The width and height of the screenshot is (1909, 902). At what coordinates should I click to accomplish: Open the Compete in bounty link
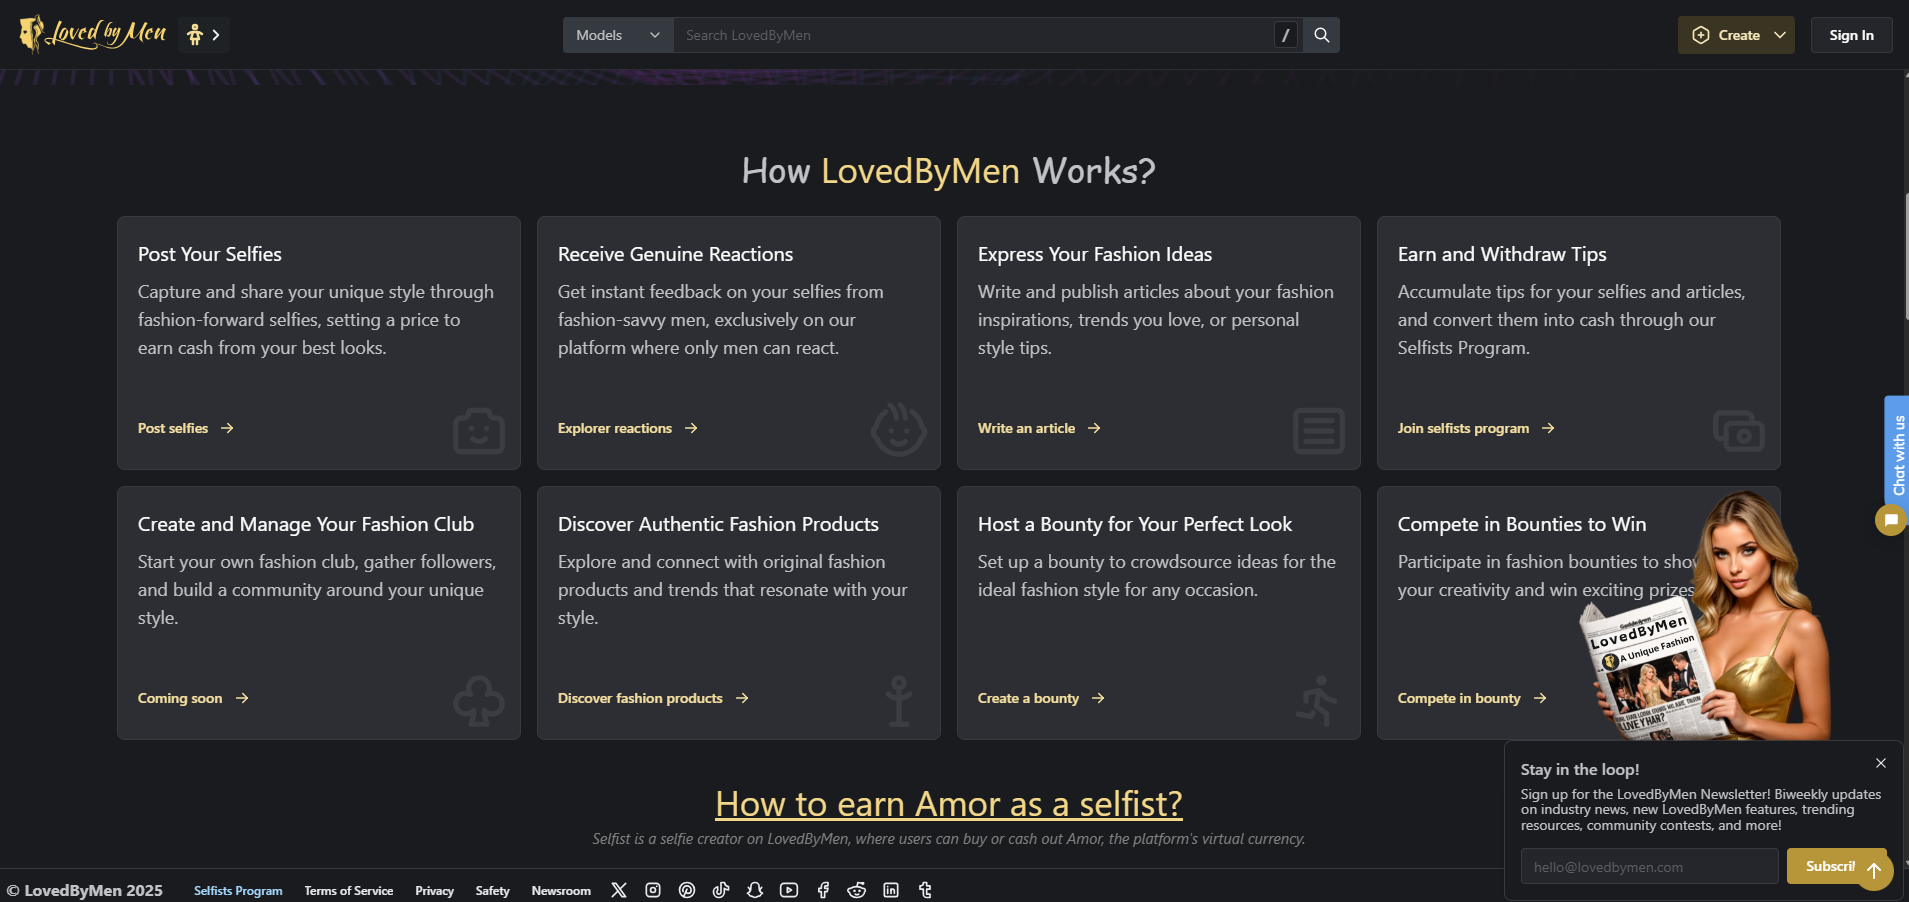click(1471, 698)
